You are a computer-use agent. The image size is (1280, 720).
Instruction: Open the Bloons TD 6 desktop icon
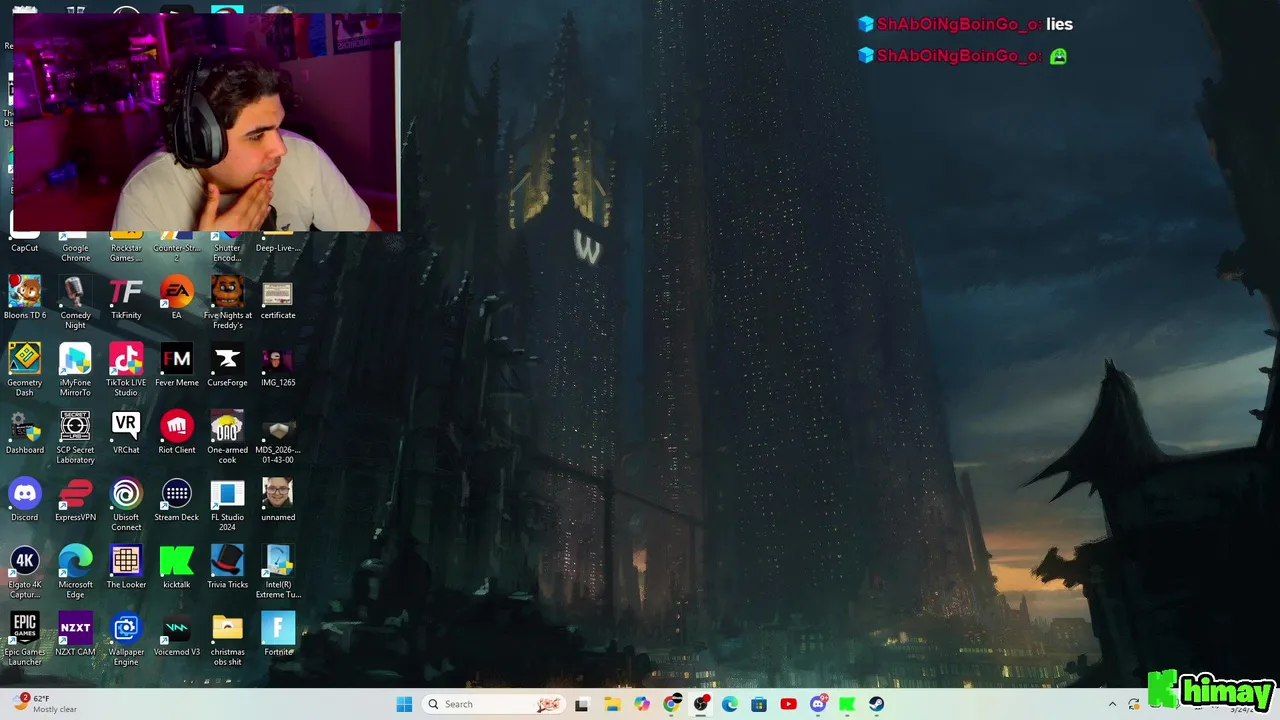coord(25,293)
